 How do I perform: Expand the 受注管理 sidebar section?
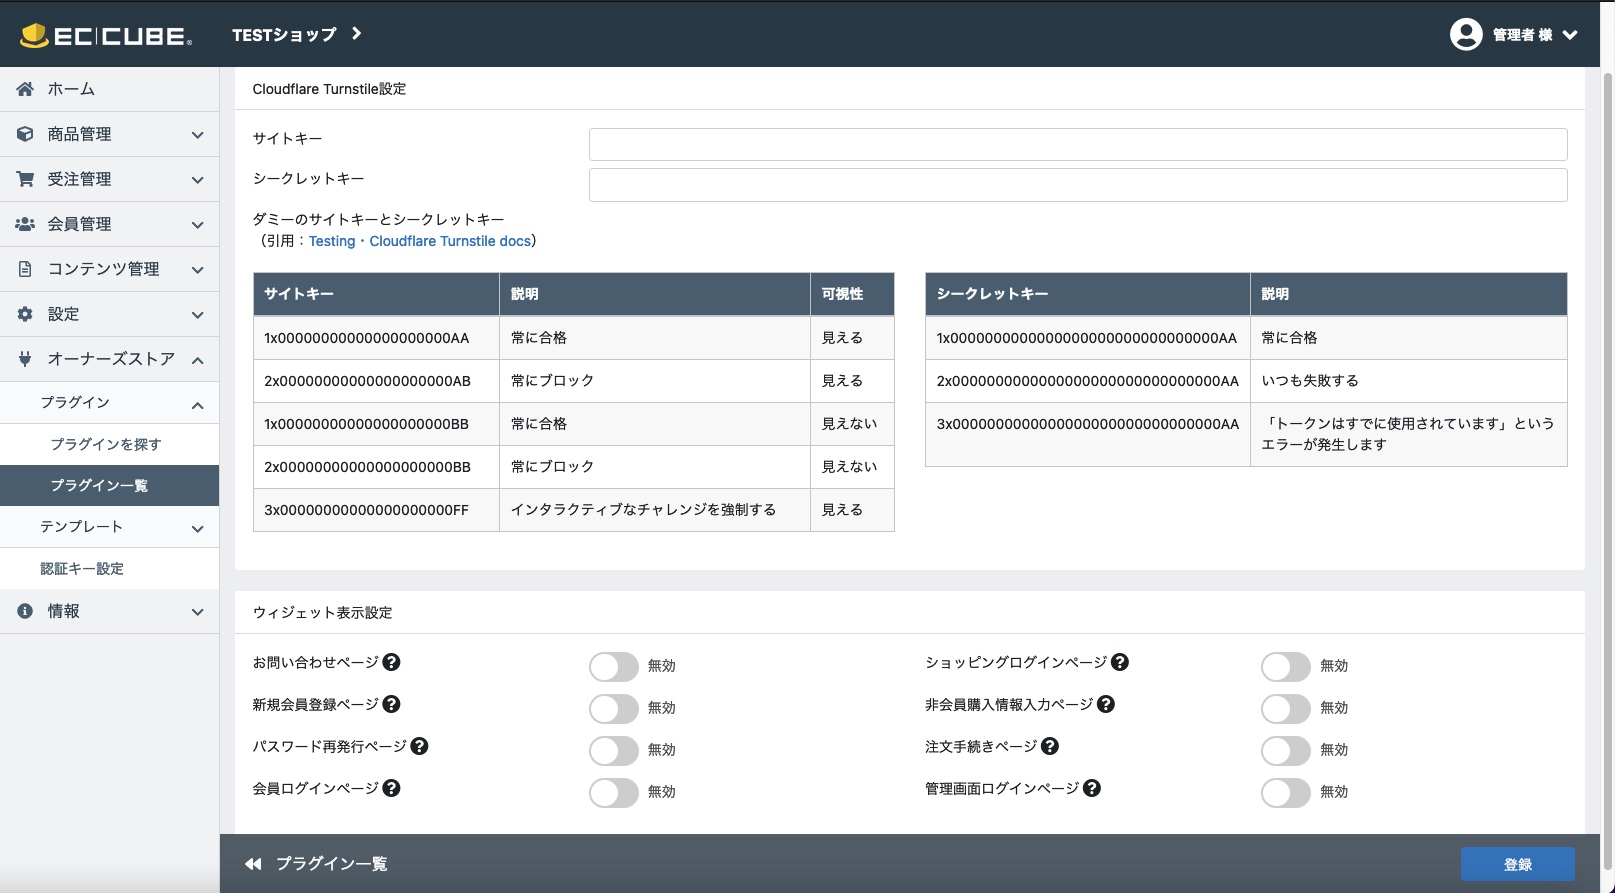pyautogui.click(x=109, y=179)
